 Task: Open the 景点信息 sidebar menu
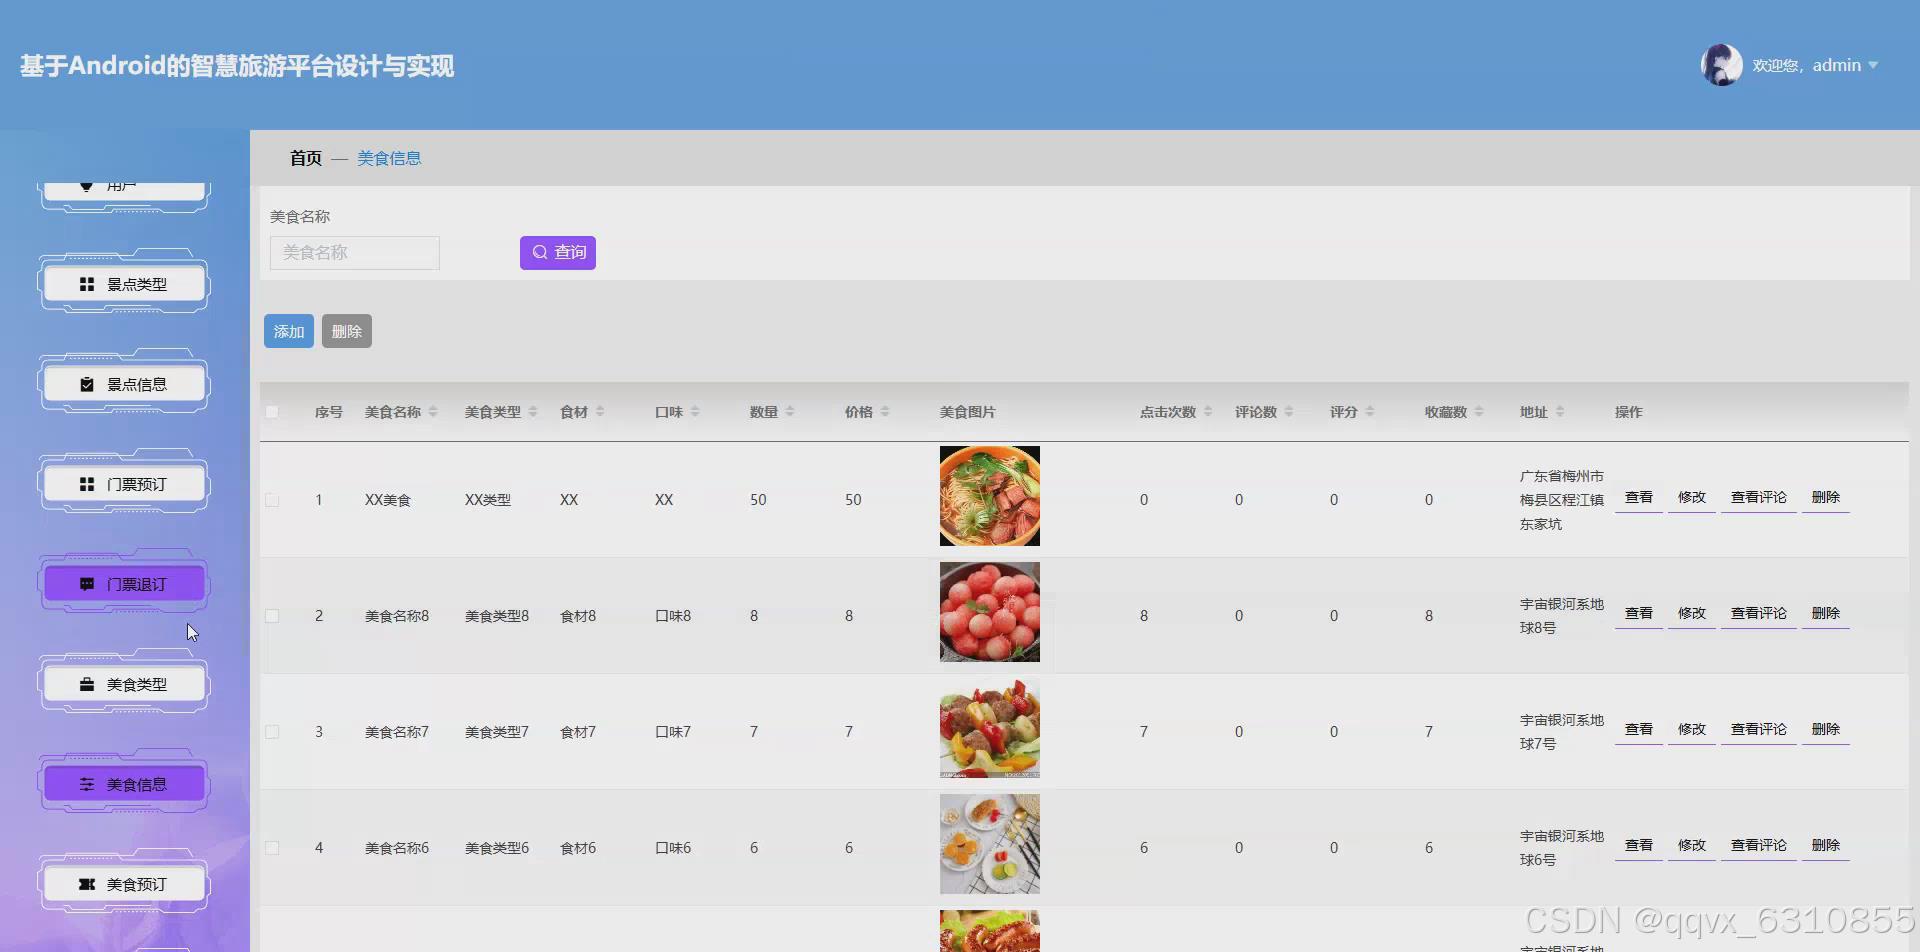(124, 385)
